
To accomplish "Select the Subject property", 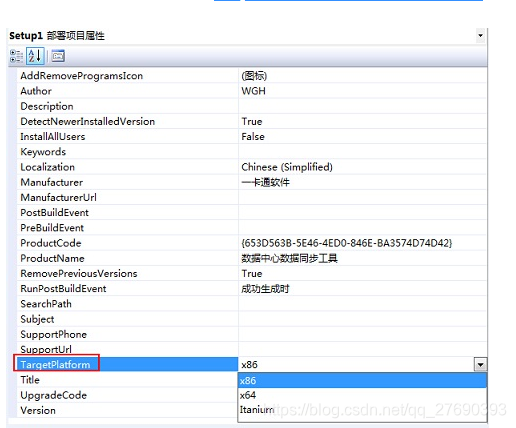I will click(37, 319).
